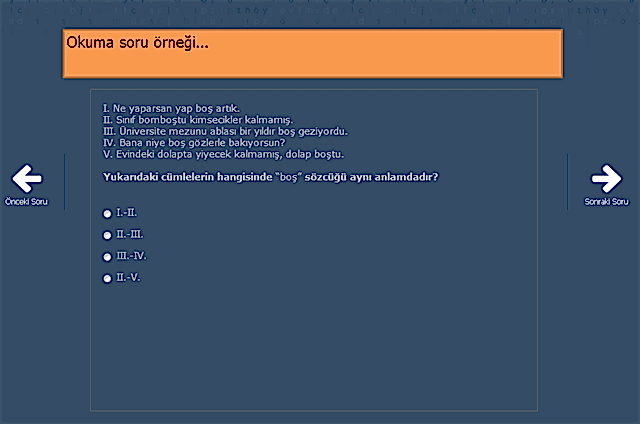Viewport: 640px width, 424px height.
Task: Click the right arrow icon for next question
Action: click(x=605, y=179)
